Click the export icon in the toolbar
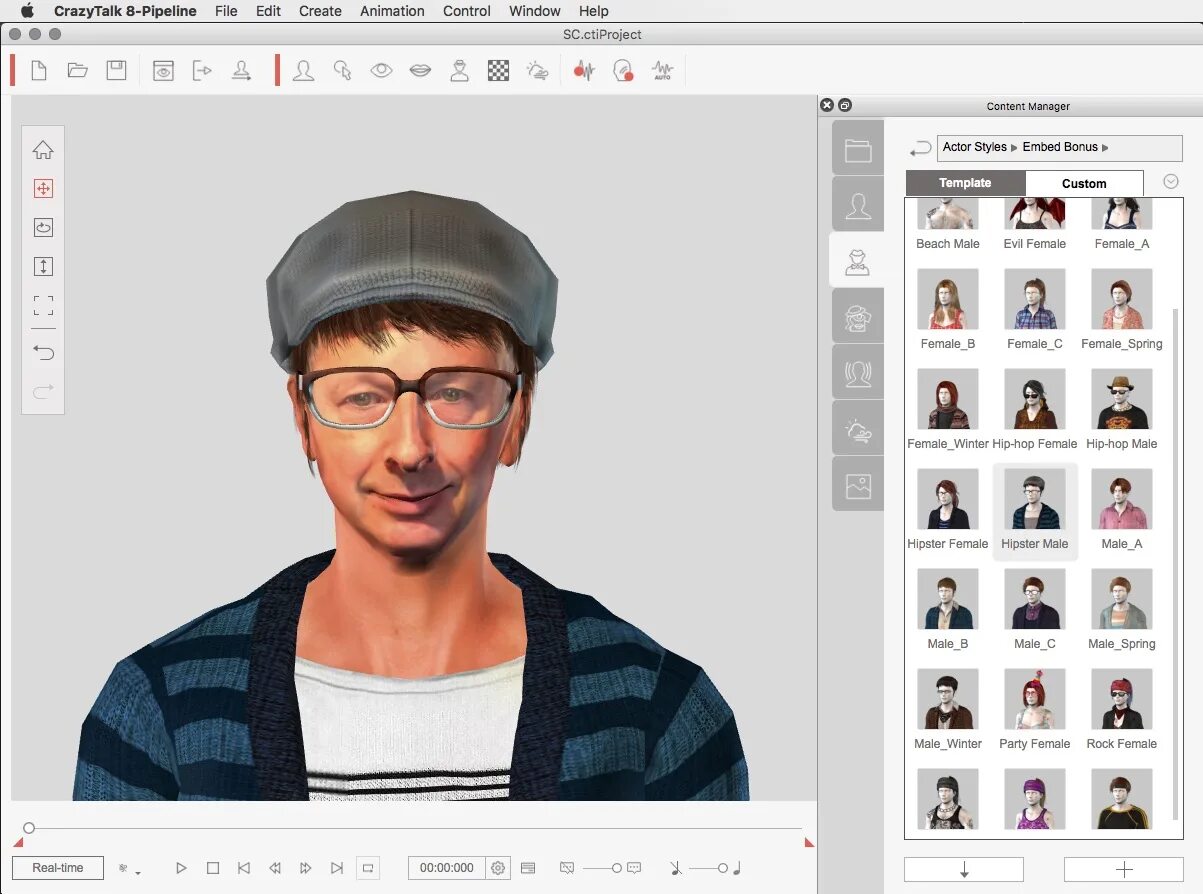Image resolution: width=1203 pixels, height=894 pixels. pos(202,71)
